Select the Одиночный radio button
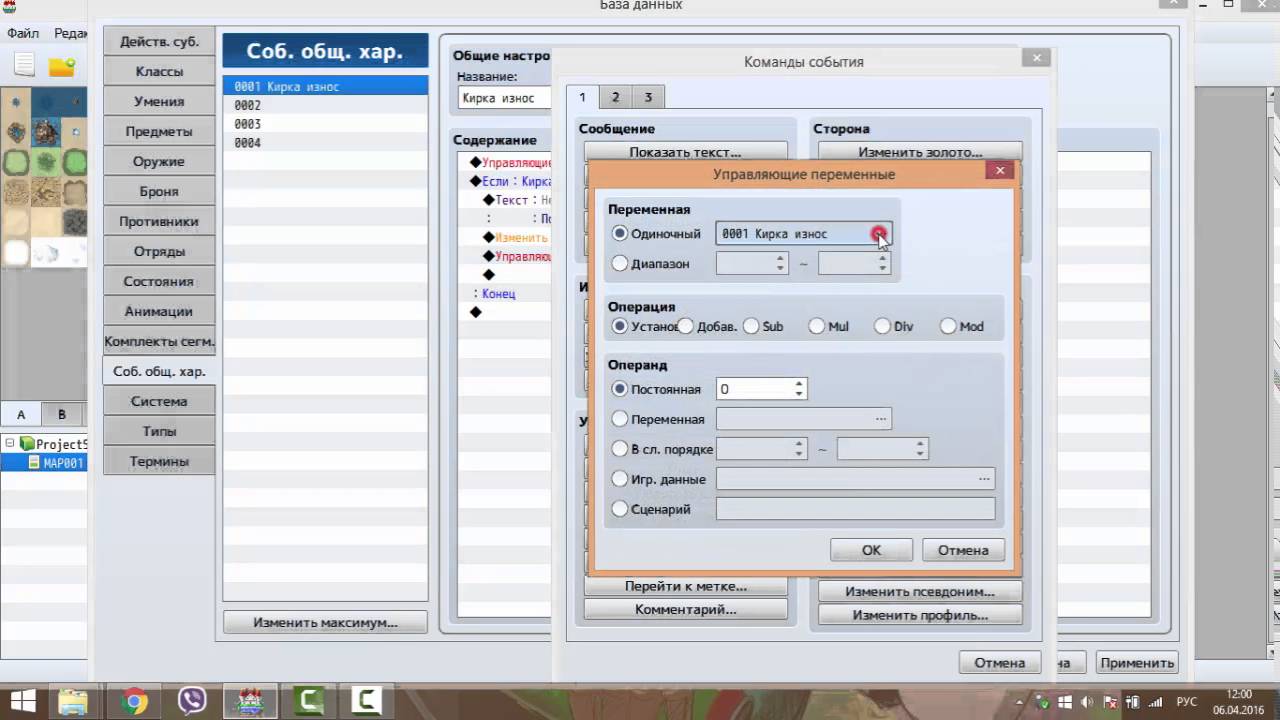 (620, 233)
